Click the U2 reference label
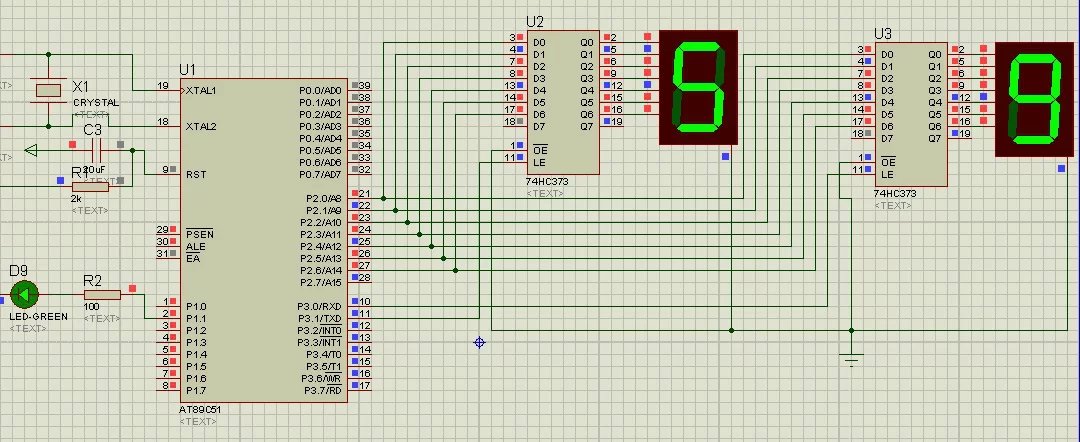The width and height of the screenshot is (1080, 442). (x=535, y=23)
